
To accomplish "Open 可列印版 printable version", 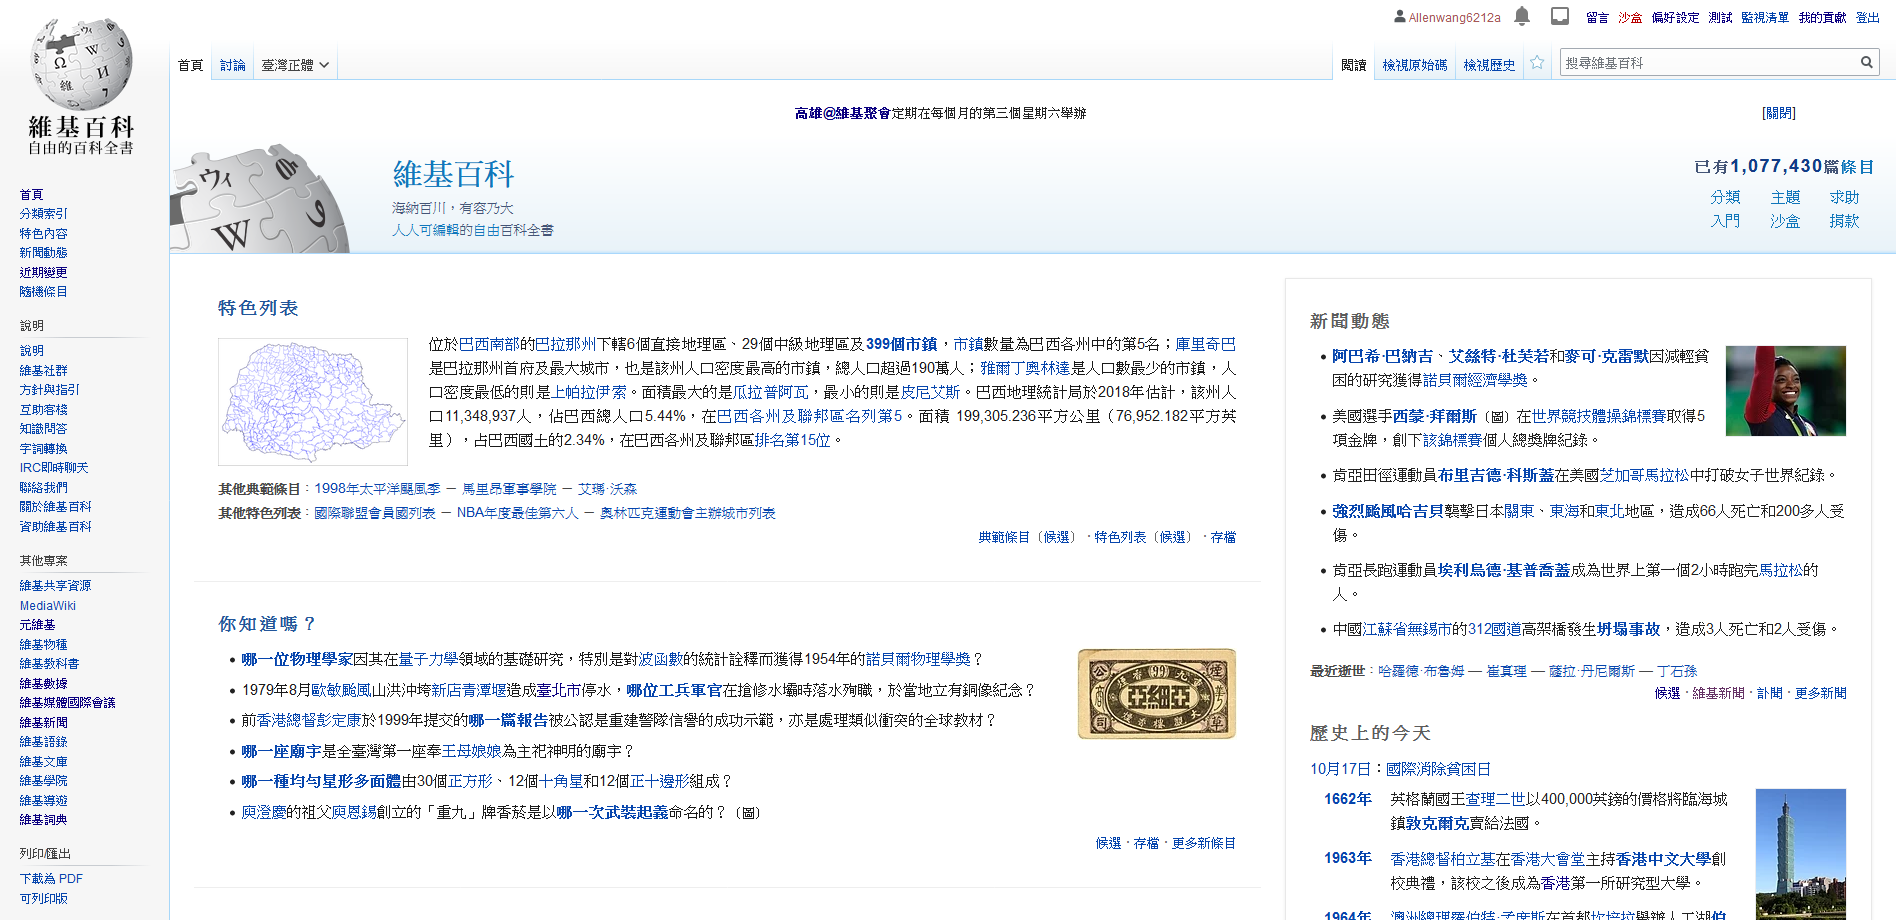I will coord(44,898).
